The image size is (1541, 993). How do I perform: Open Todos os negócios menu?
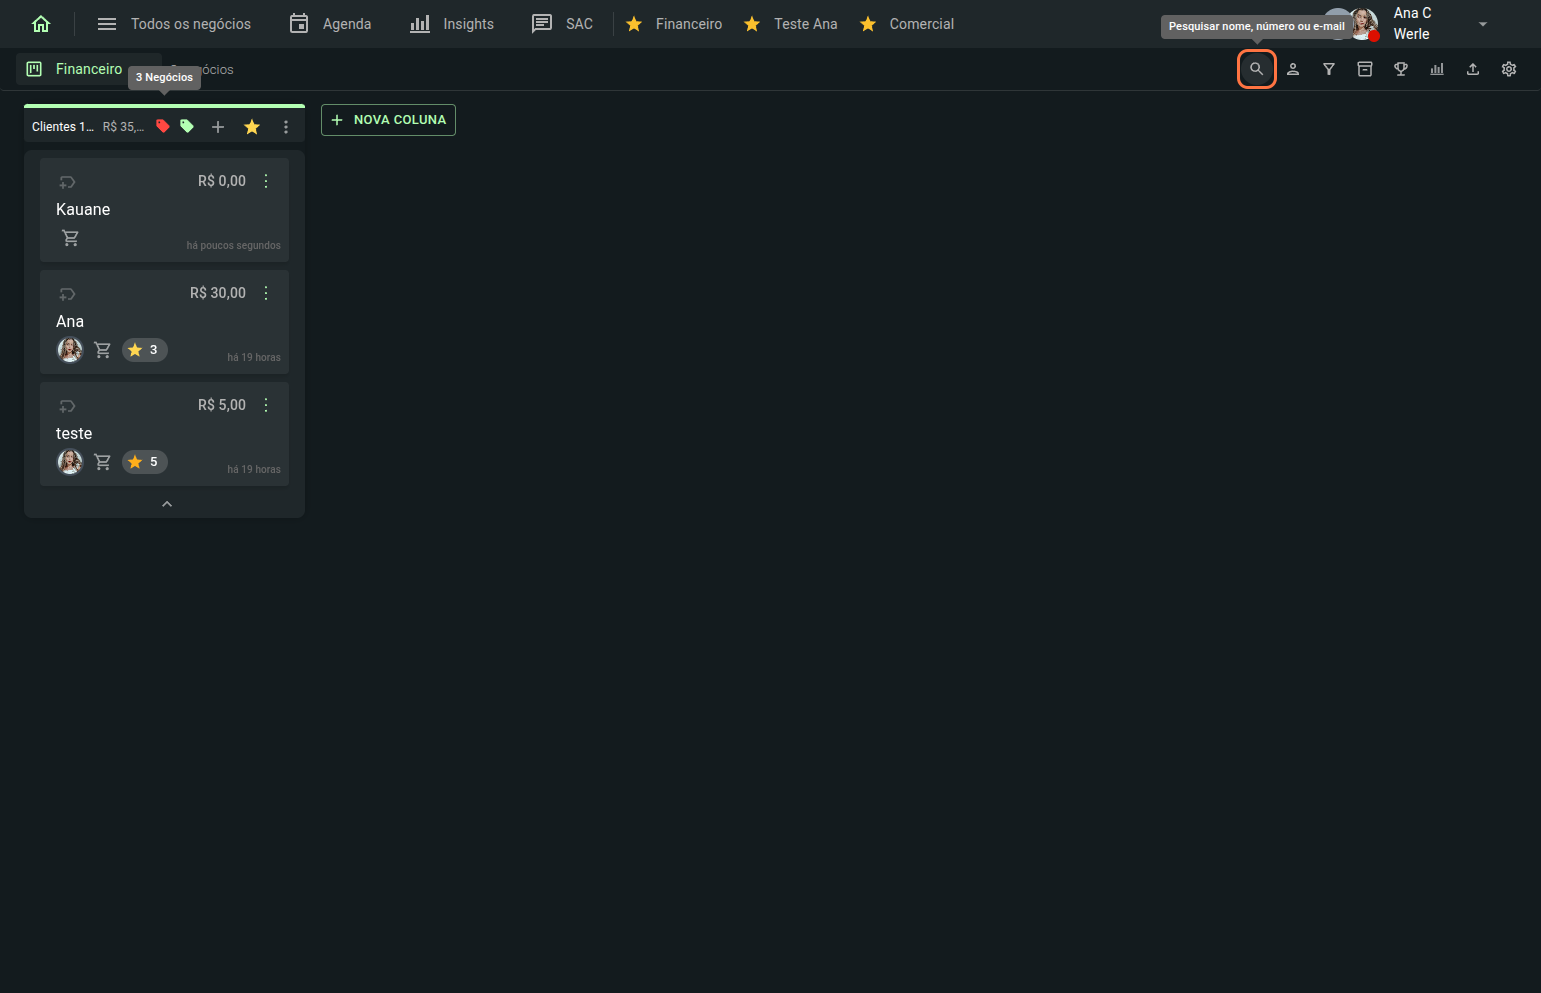coord(174,24)
